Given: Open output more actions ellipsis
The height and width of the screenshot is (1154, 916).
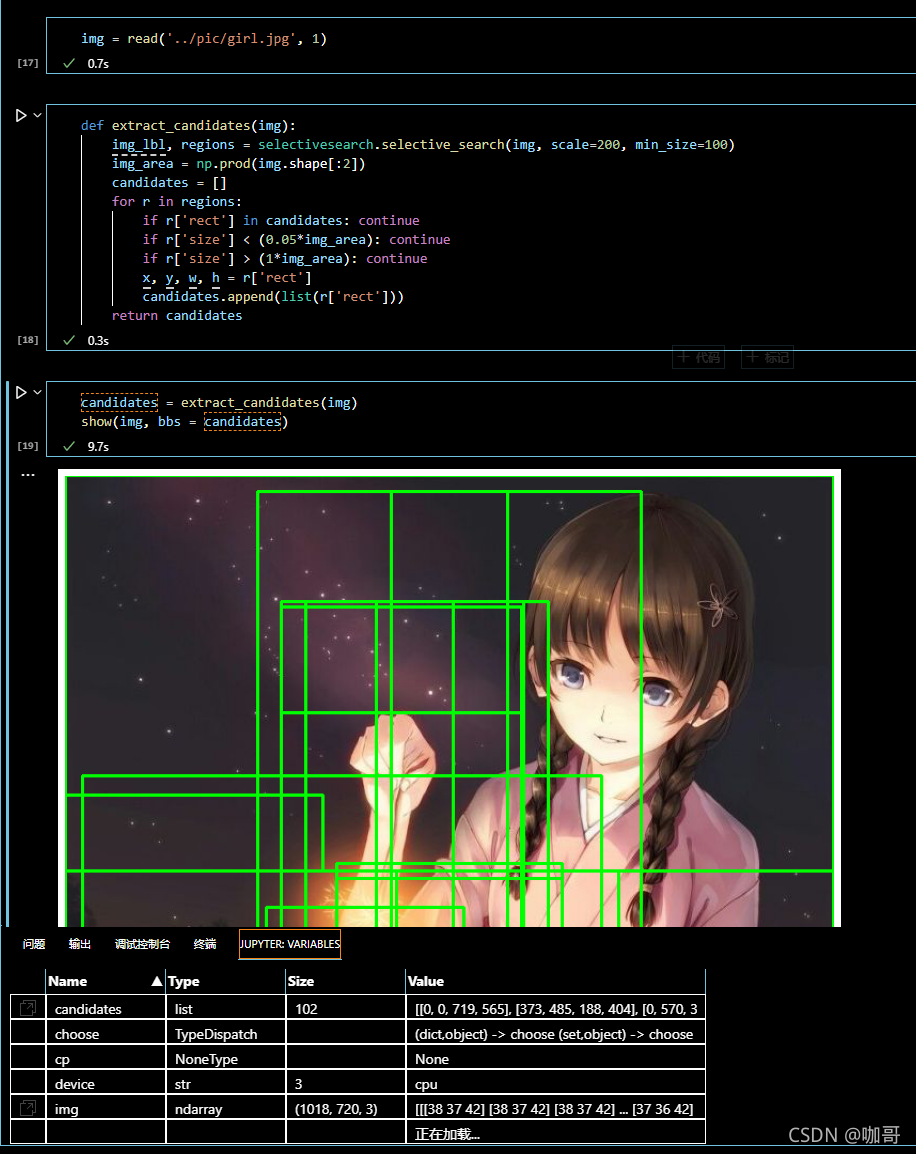Looking at the screenshot, I should (28, 475).
